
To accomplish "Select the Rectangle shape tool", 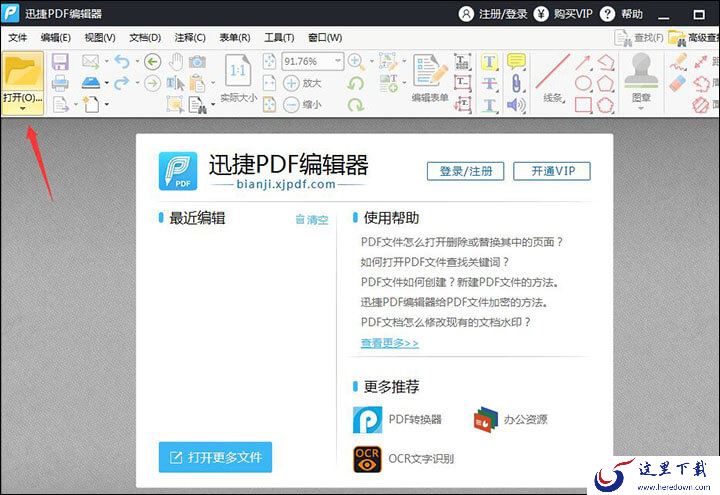I will coord(583,105).
